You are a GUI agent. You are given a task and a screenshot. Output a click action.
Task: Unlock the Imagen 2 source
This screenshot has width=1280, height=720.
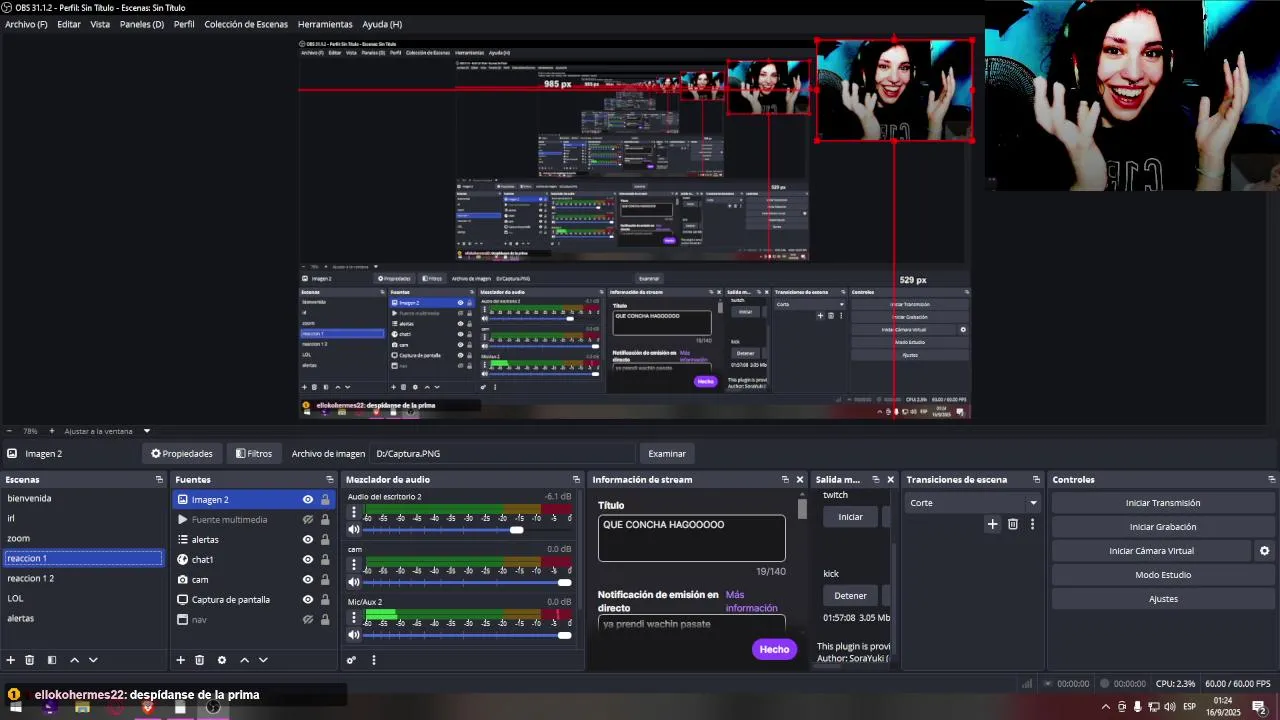point(325,500)
